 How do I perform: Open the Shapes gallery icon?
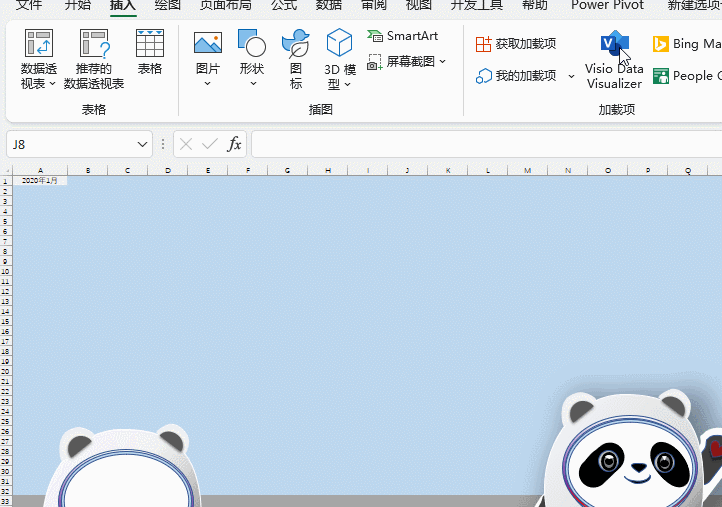pos(251,44)
